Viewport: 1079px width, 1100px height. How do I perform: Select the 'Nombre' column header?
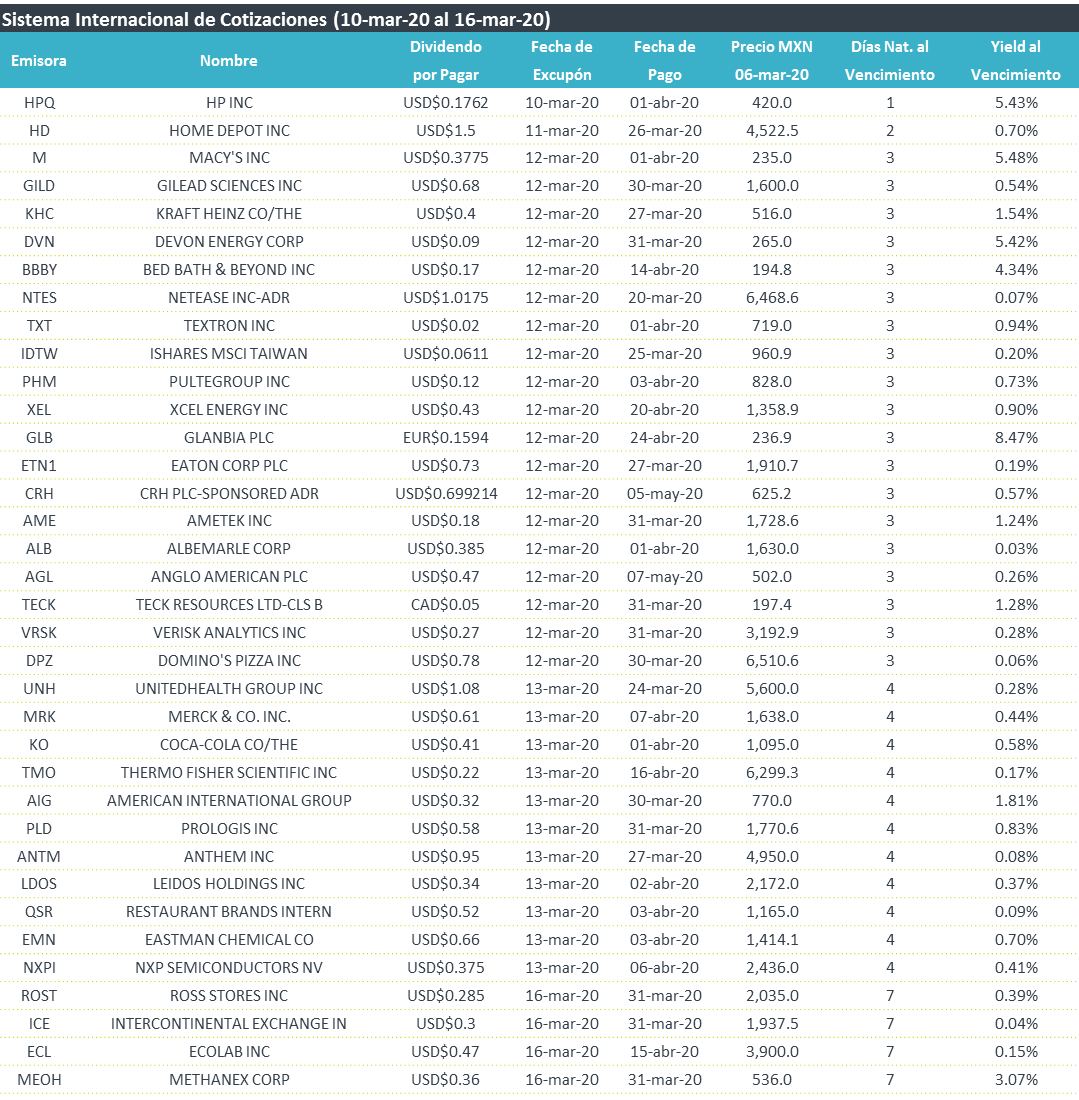(229, 61)
